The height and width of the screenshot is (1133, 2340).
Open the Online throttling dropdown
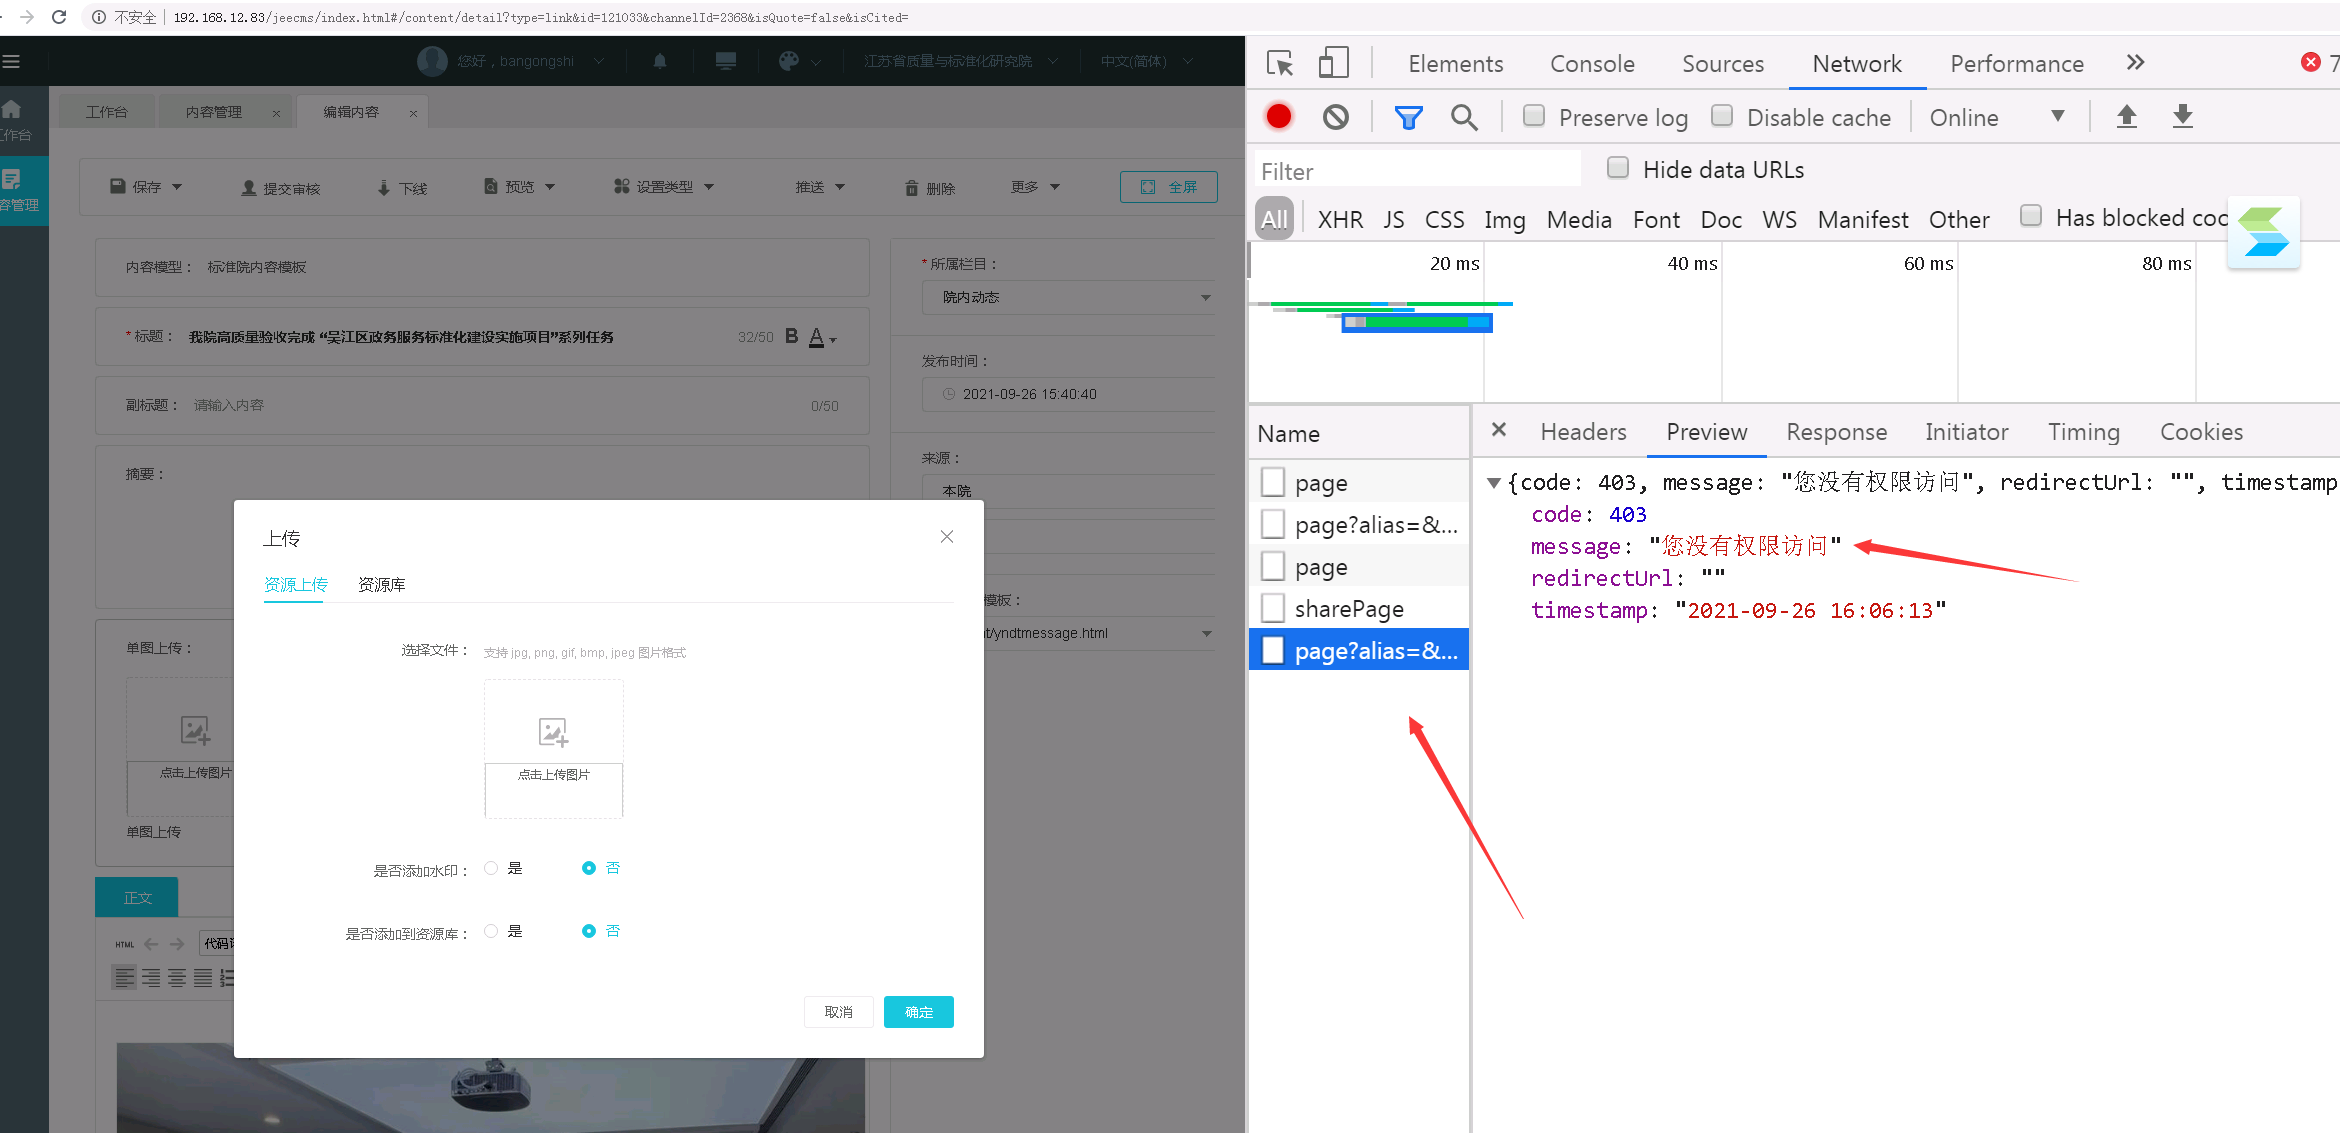click(x=1996, y=117)
